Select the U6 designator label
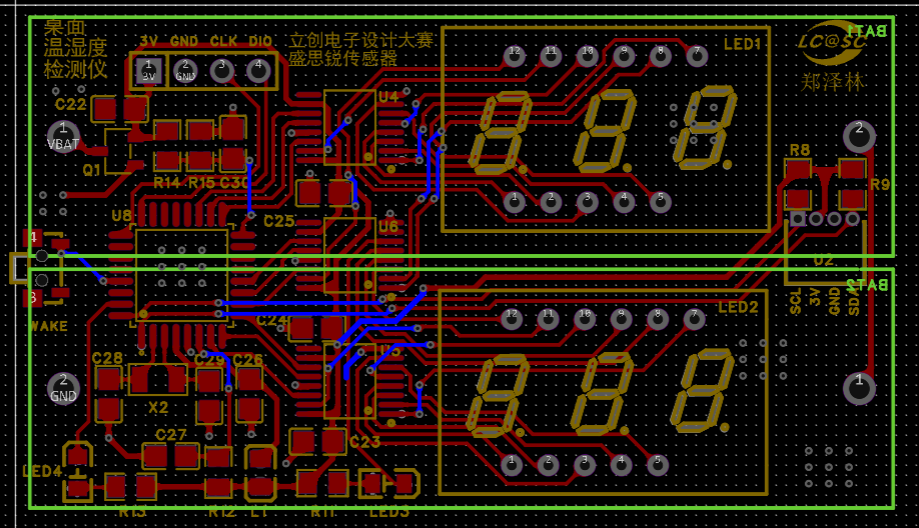The height and width of the screenshot is (528, 919). pos(388,226)
